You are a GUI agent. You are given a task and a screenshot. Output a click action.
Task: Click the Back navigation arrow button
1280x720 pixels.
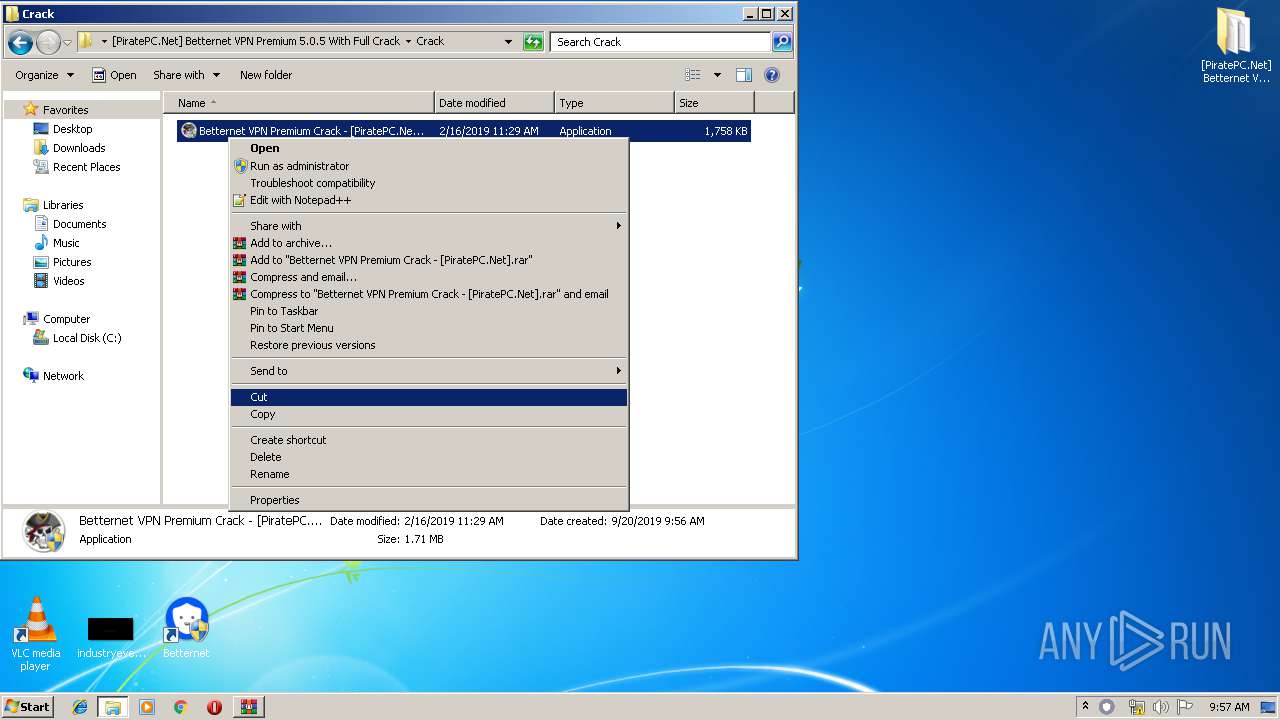20,42
